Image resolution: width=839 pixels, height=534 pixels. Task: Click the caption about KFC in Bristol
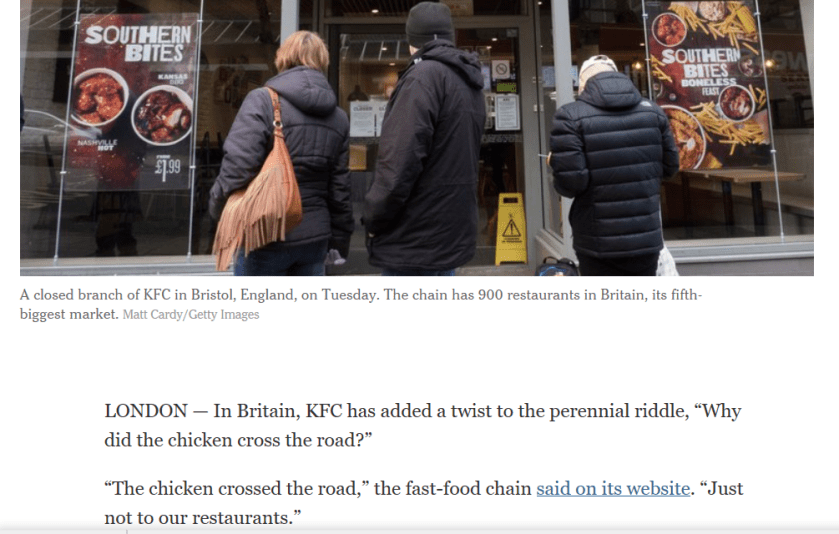[361, 304]
